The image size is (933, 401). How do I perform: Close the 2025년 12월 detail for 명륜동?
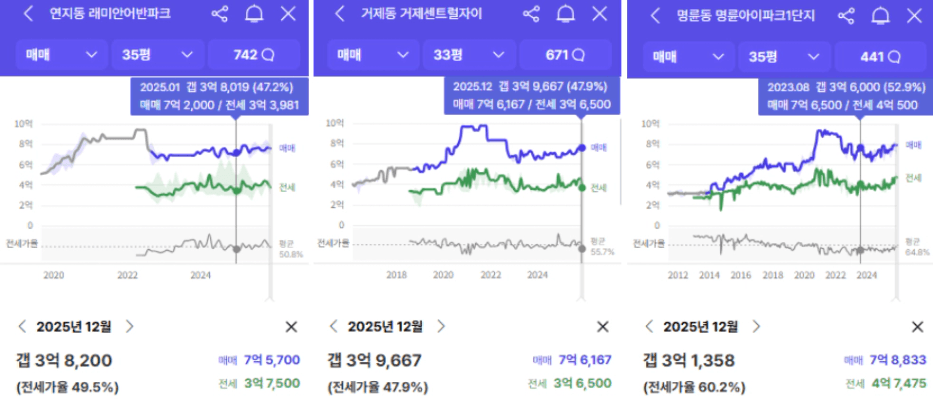(915, 327)
